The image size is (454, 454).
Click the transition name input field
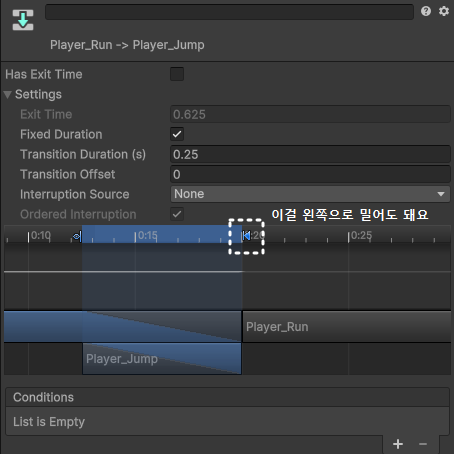[229, 12]
